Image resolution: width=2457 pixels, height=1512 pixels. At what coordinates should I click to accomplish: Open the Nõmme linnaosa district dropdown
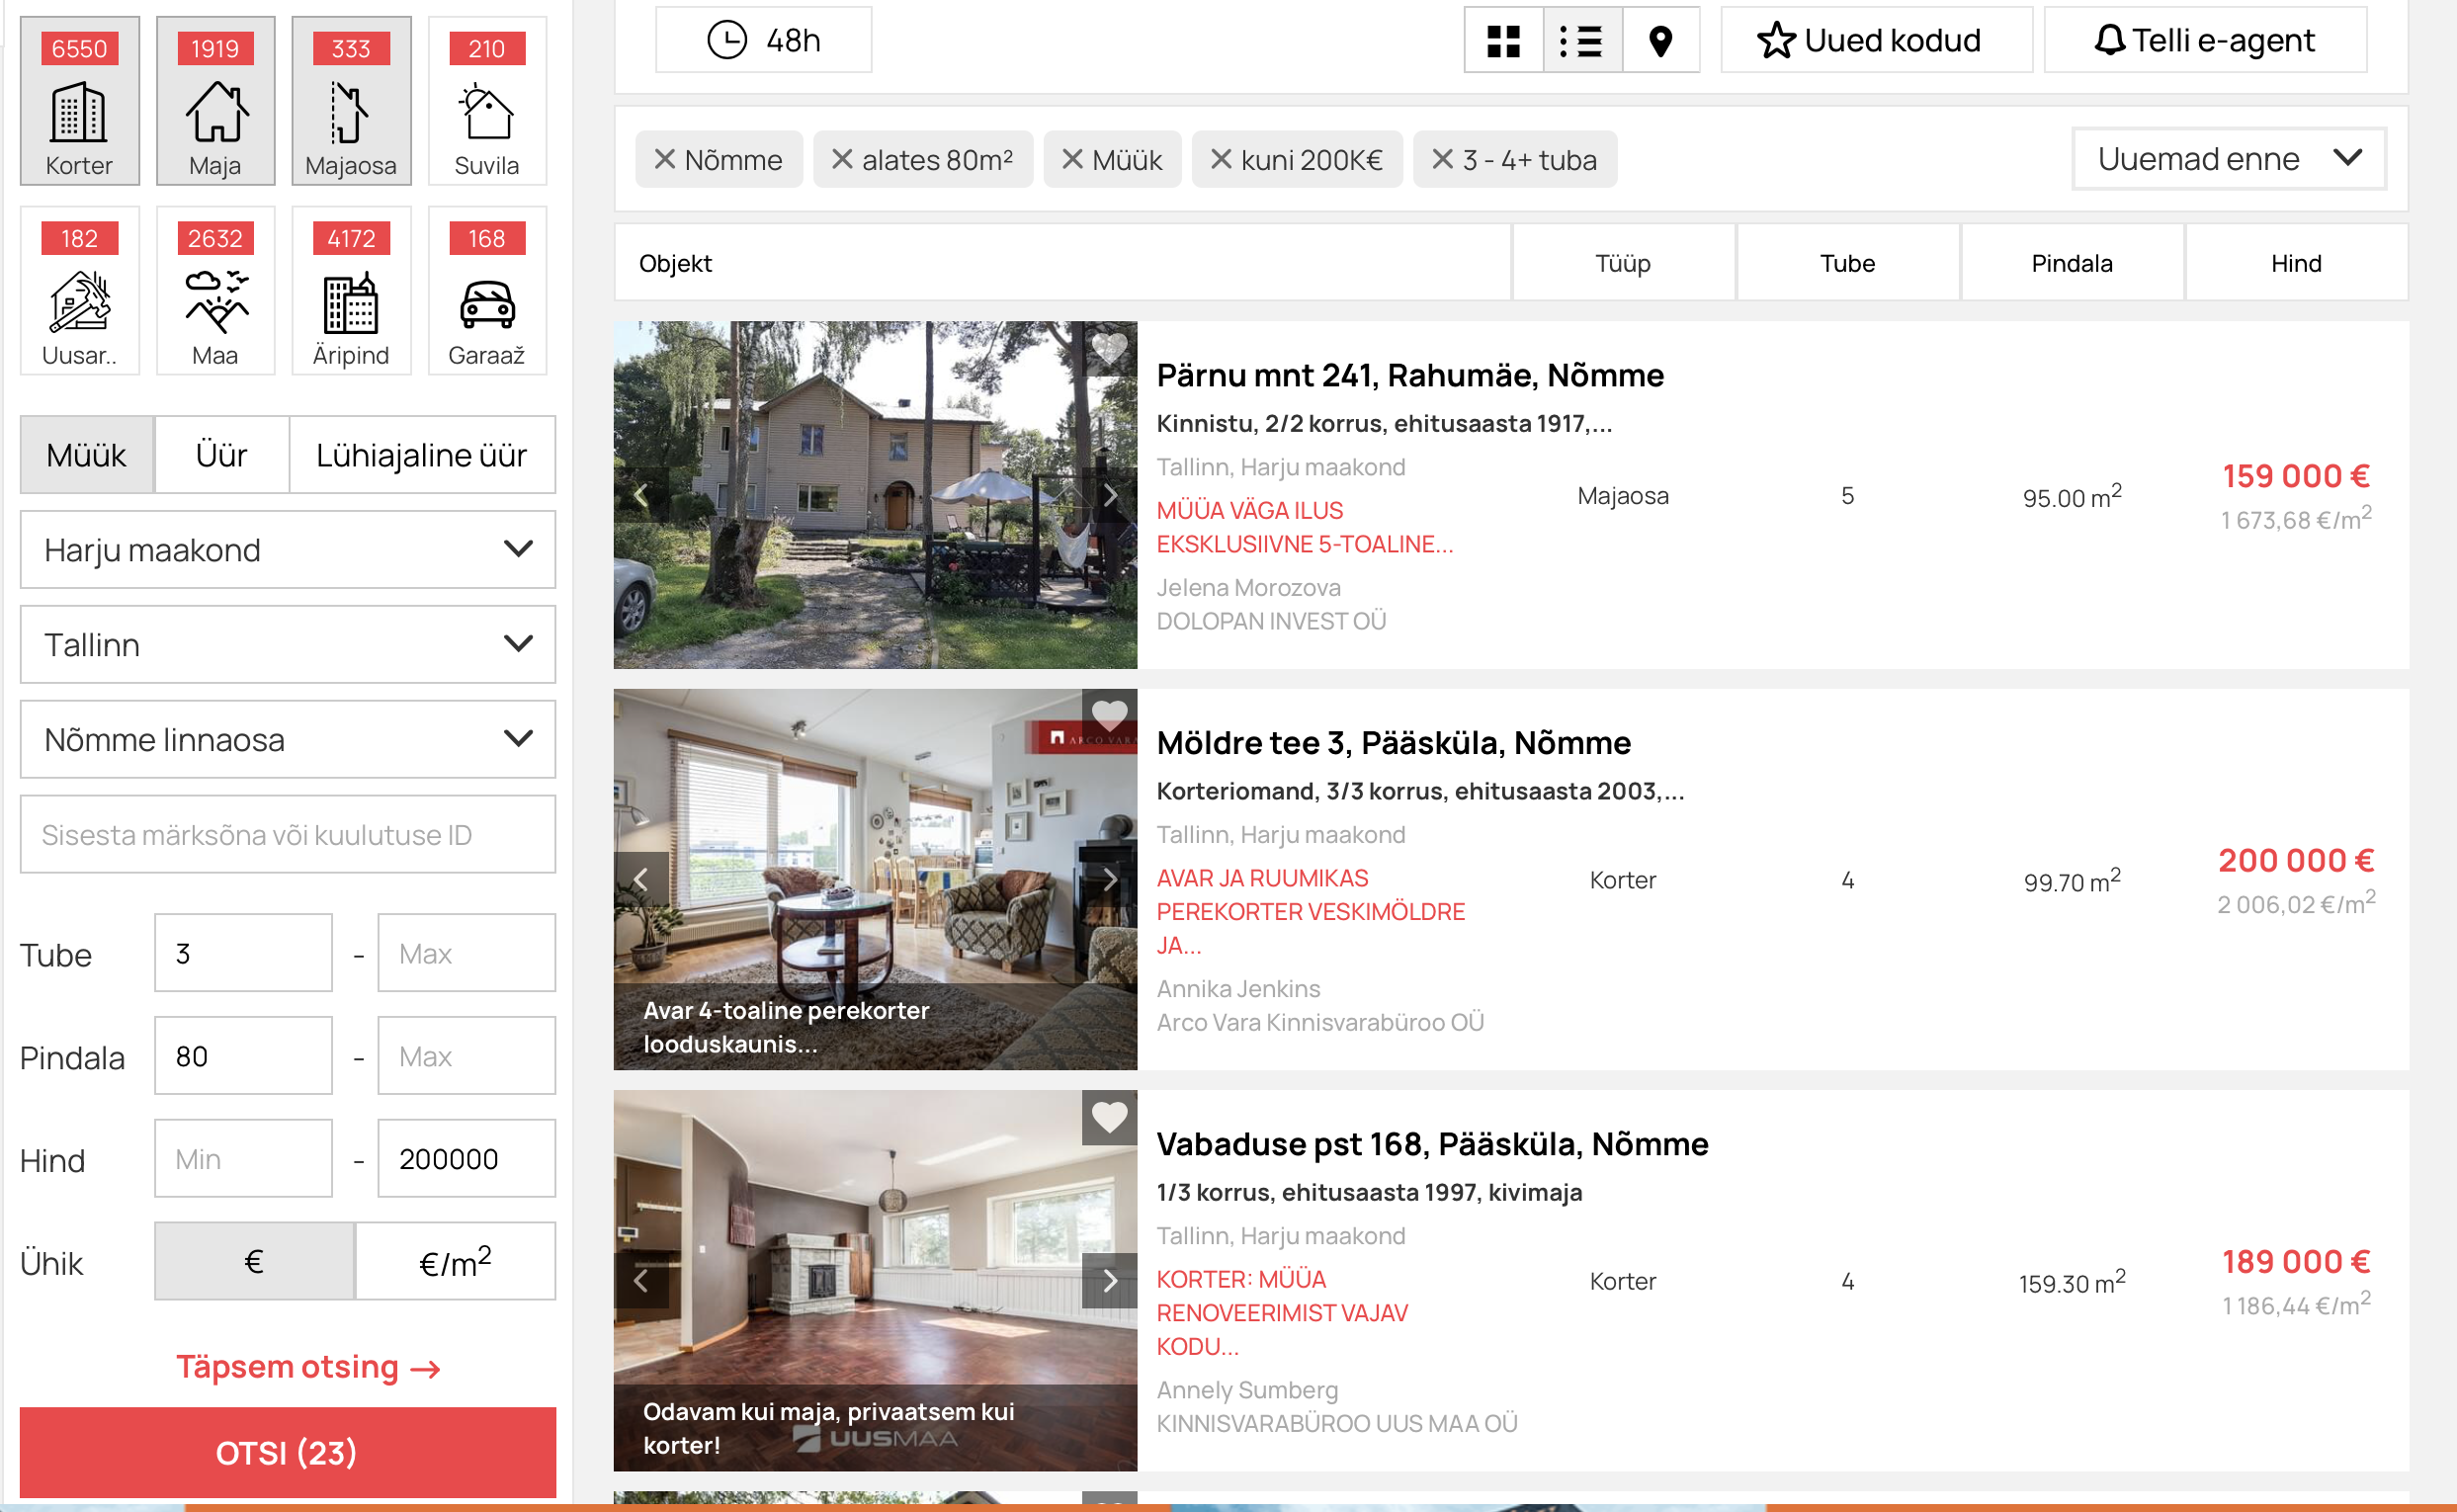pos(288,740)
